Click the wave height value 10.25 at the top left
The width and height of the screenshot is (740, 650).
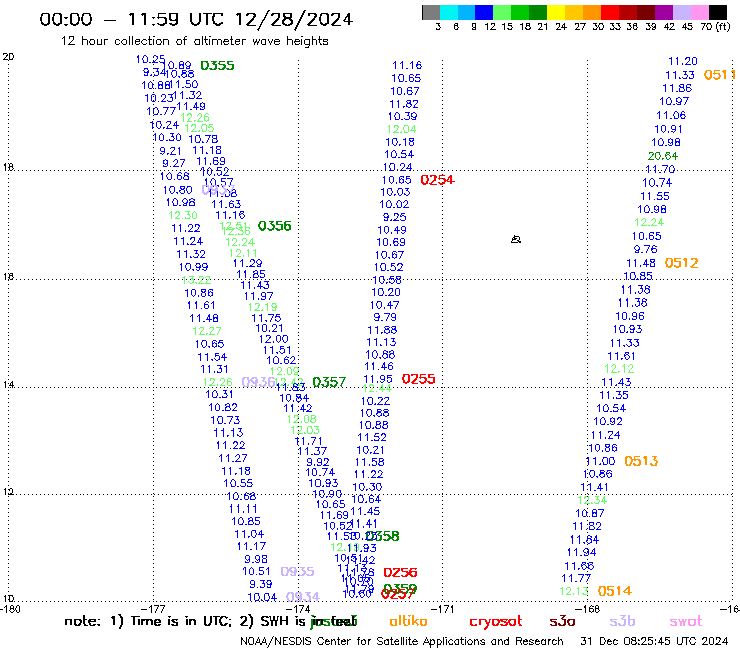(150, 59)
